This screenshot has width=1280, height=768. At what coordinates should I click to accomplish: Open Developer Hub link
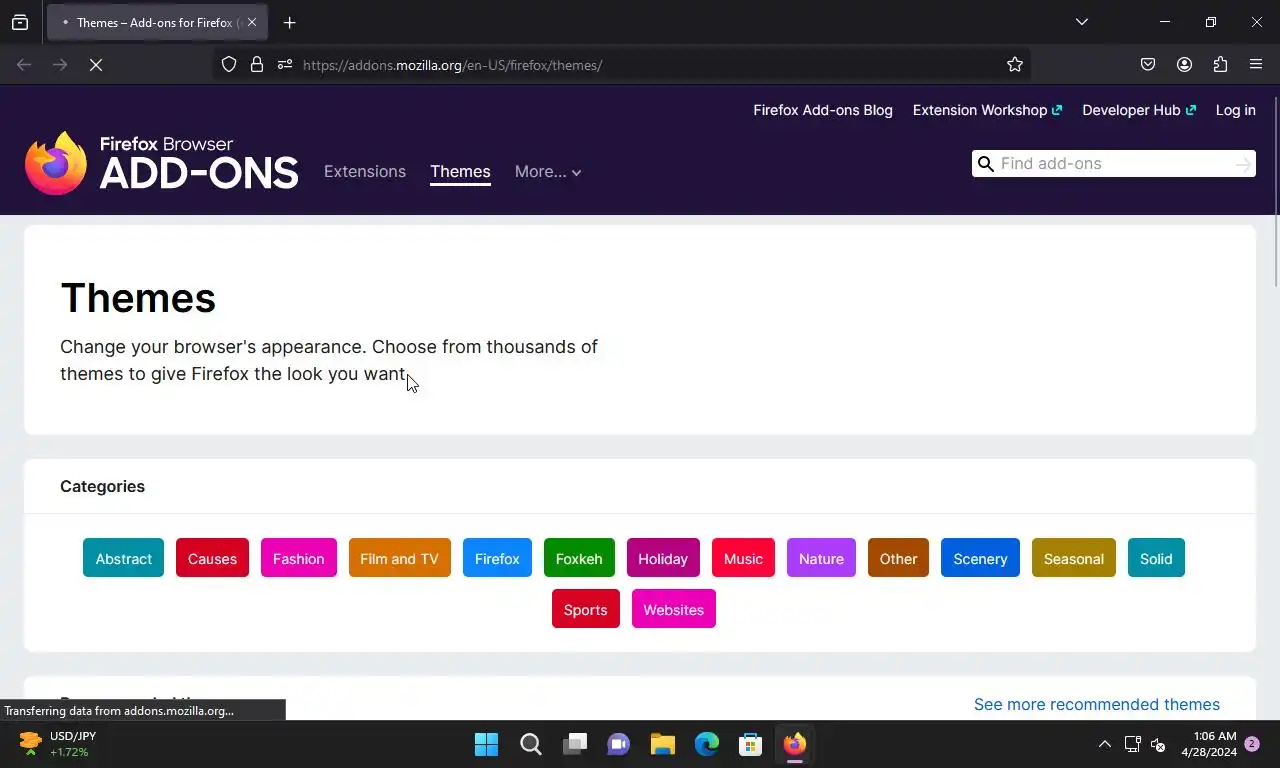[1139, 110]
